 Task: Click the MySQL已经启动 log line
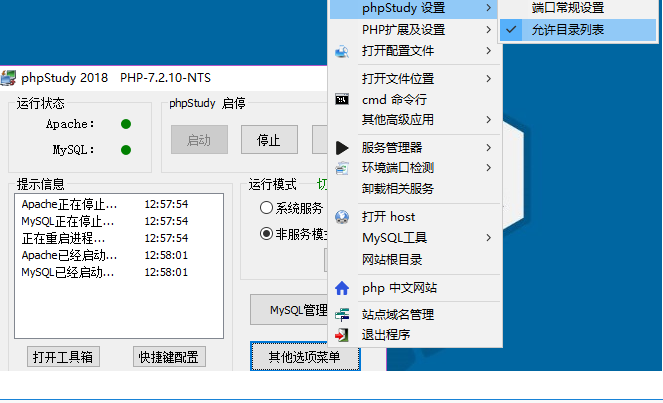coord(104,272)
